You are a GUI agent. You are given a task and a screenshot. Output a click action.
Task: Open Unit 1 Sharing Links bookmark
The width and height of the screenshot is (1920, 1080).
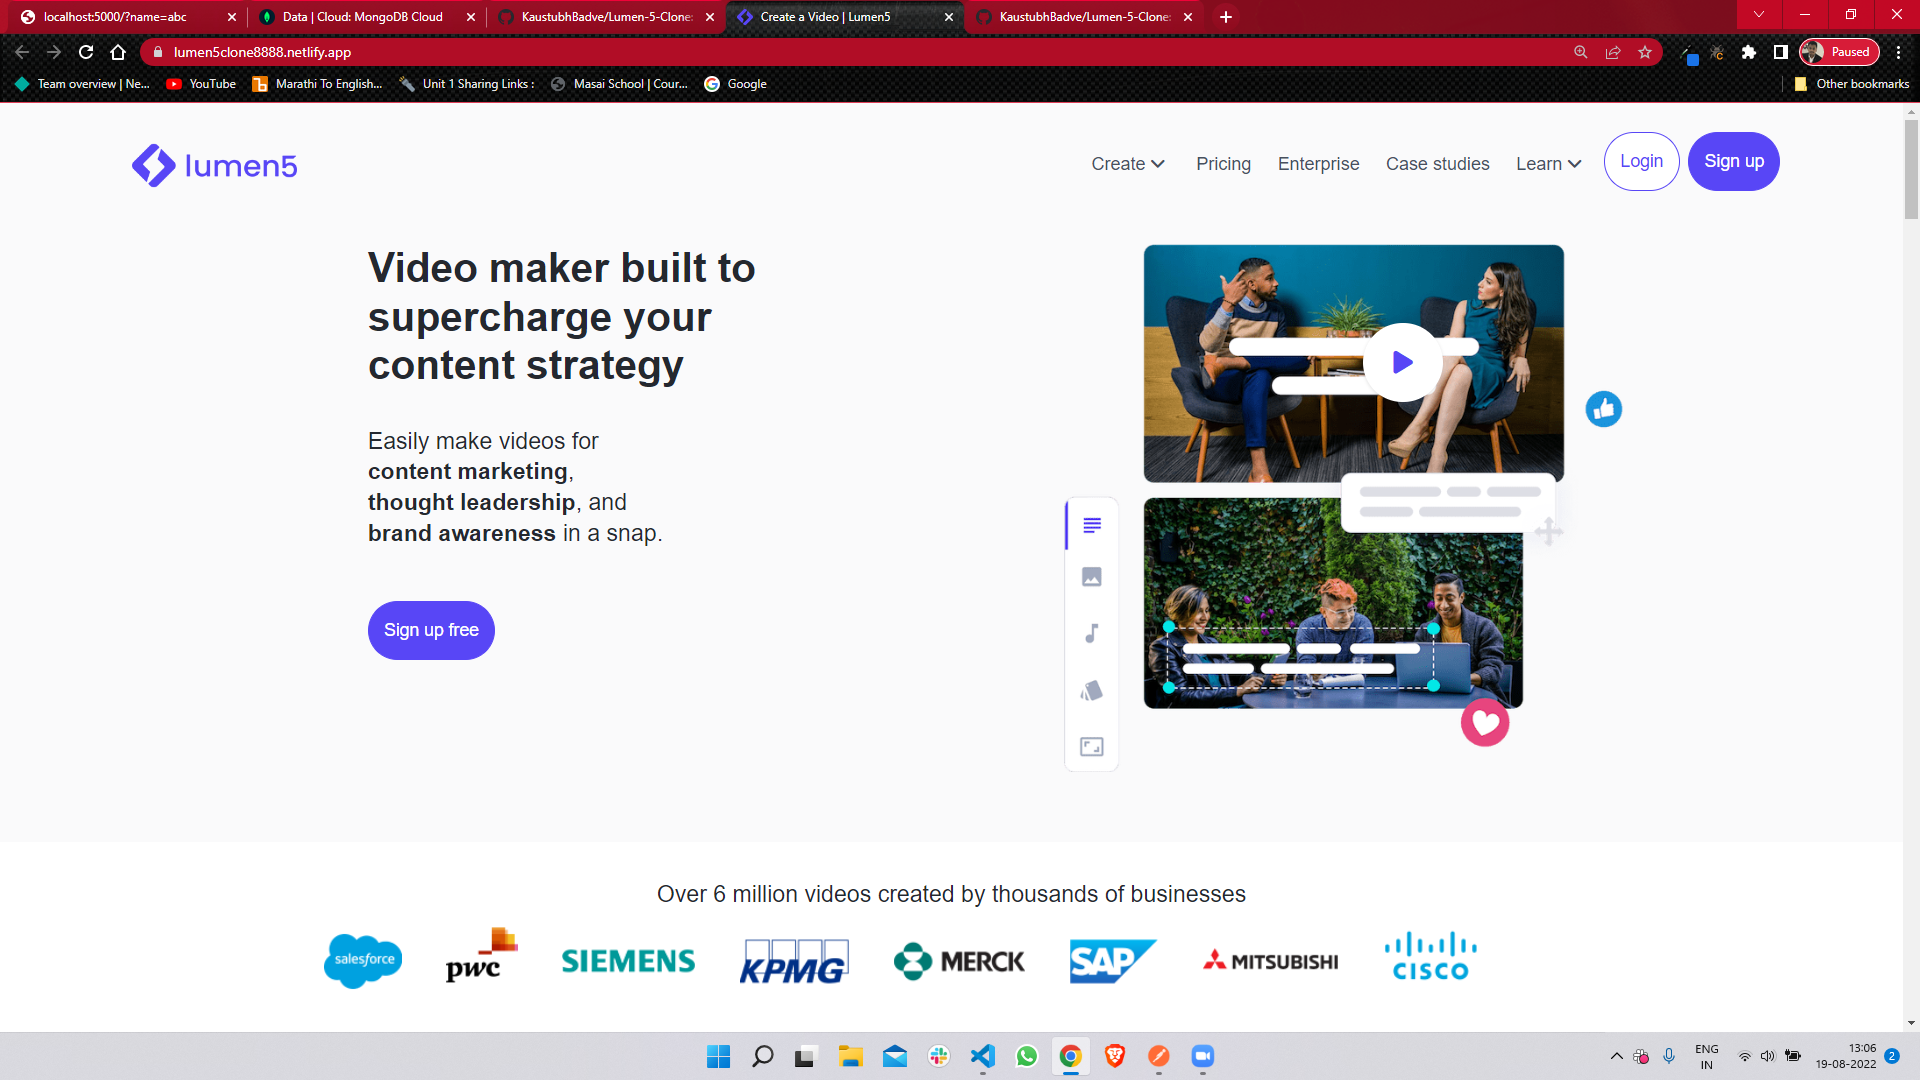[466, 84]
